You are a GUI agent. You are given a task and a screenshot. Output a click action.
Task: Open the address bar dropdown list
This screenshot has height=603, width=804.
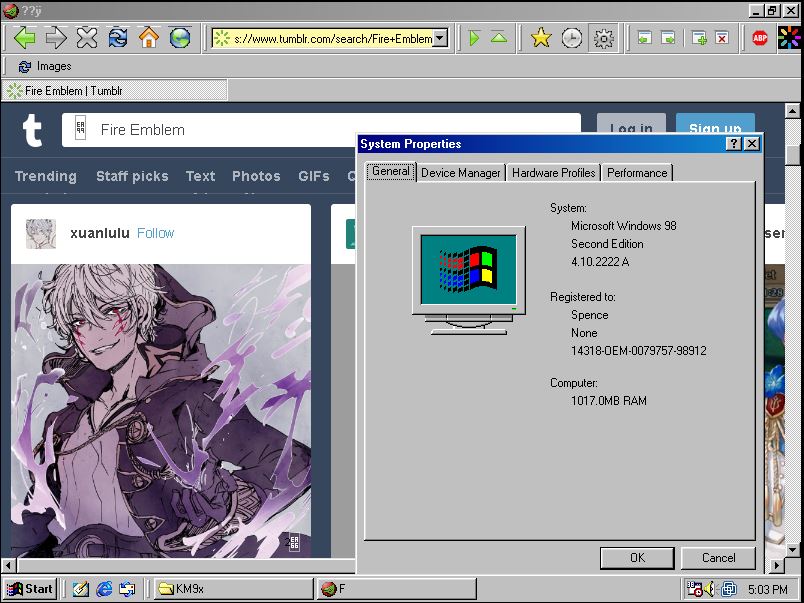point(440,37)
